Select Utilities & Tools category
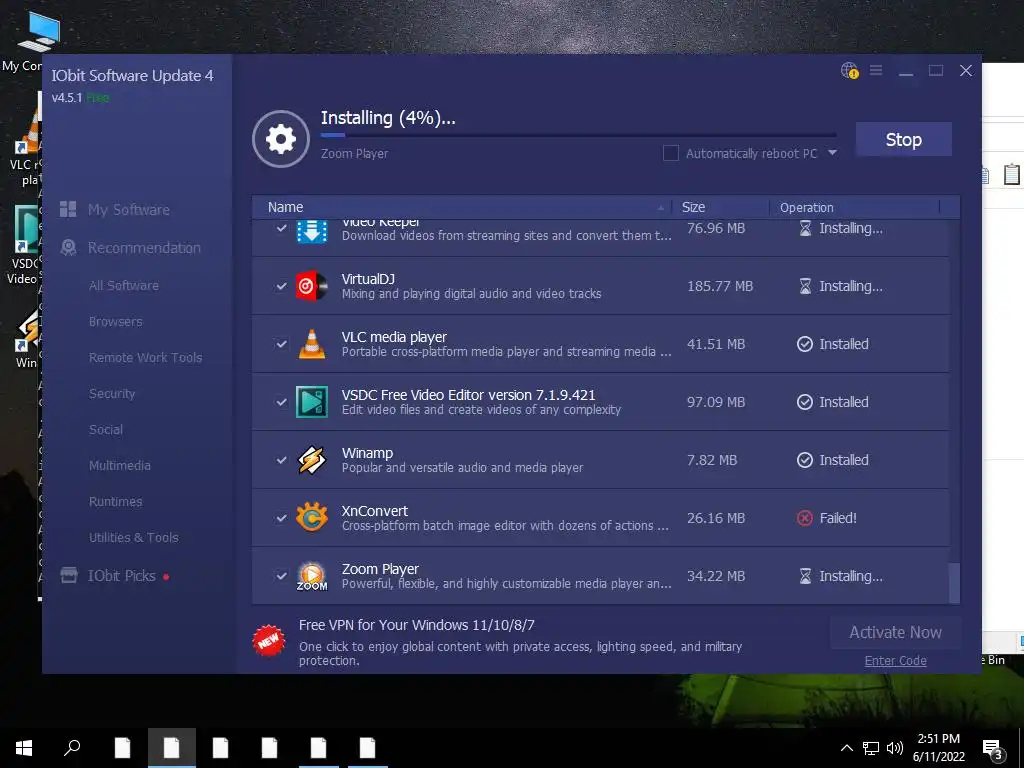 (133, 537)
